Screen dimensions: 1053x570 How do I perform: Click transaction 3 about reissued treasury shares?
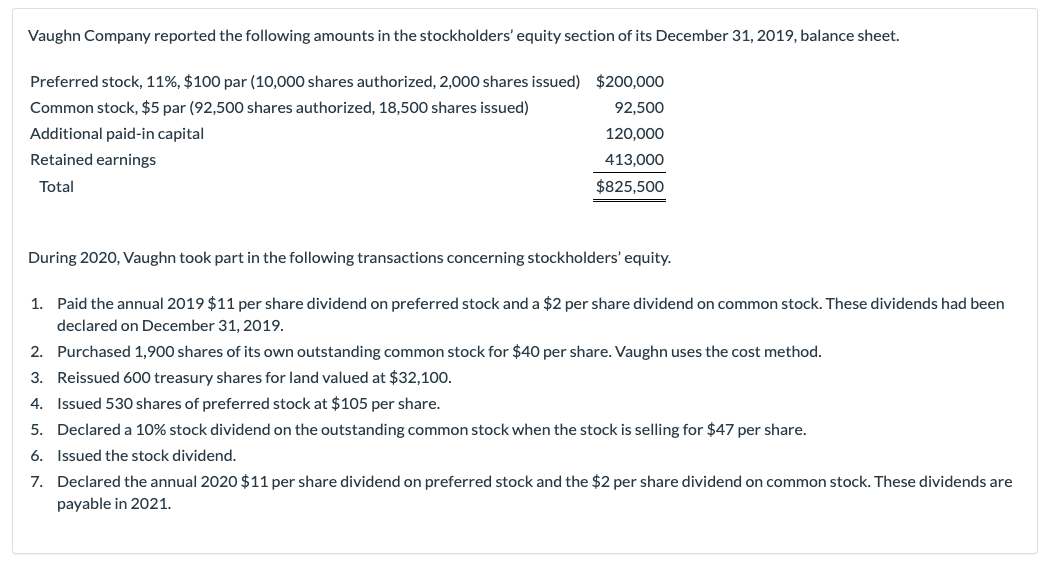pyautogui.click(x=254, y=377)
